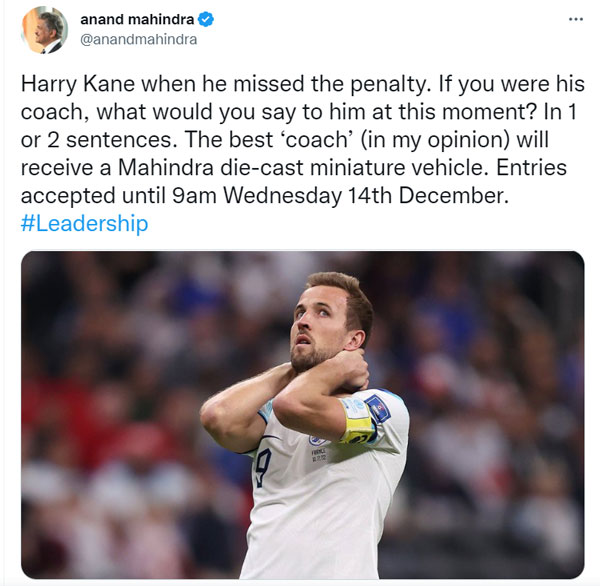The image size is (600, 586).
Task: Click the words "Harry Kane" in the tweet
Action: click(x=78, y=84)
